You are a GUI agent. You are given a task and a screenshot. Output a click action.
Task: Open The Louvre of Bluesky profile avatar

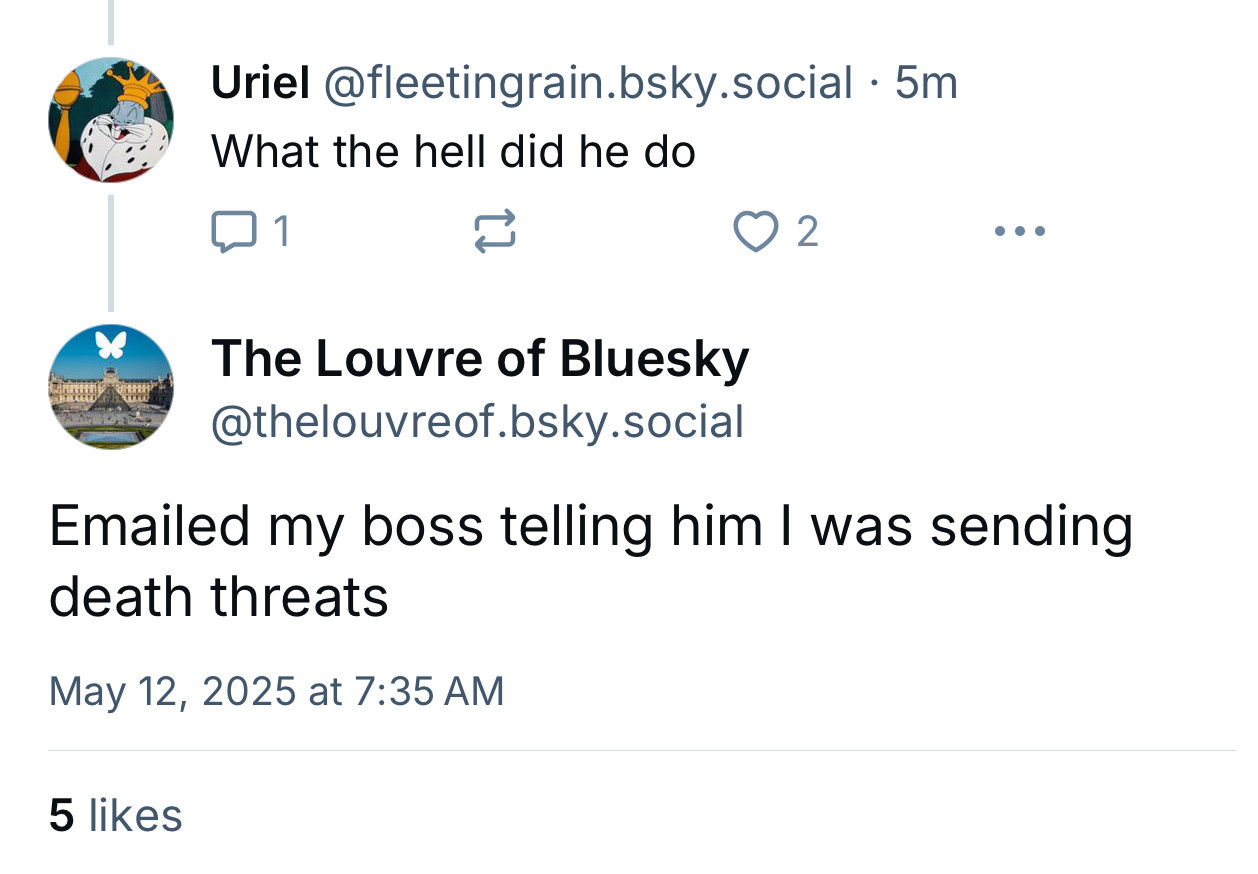click(110, 387)
